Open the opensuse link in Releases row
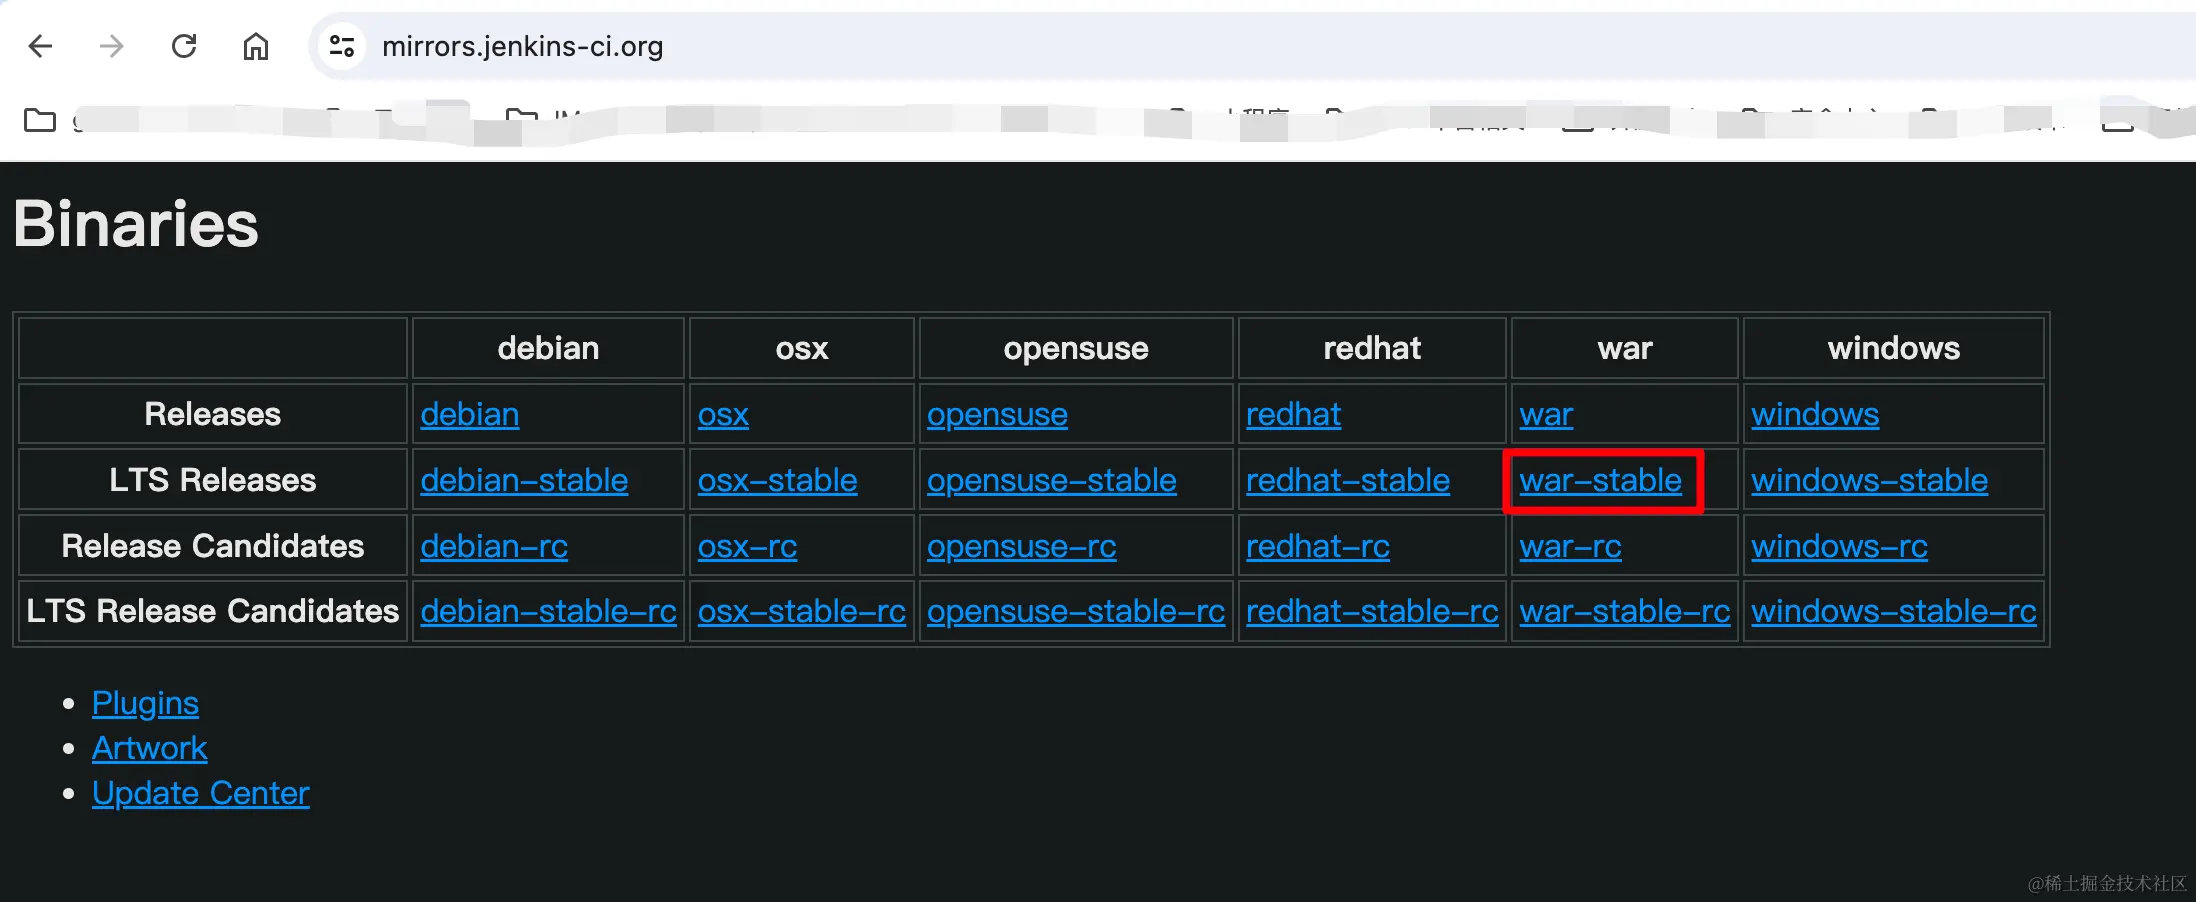Screen dimensions: 2196x902 tap(997, 414)
